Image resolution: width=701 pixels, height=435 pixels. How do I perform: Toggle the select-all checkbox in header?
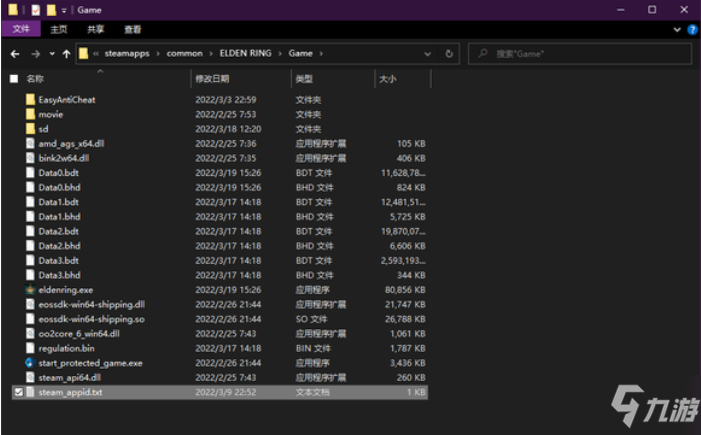pyautogui.click(x=14, y=79)
